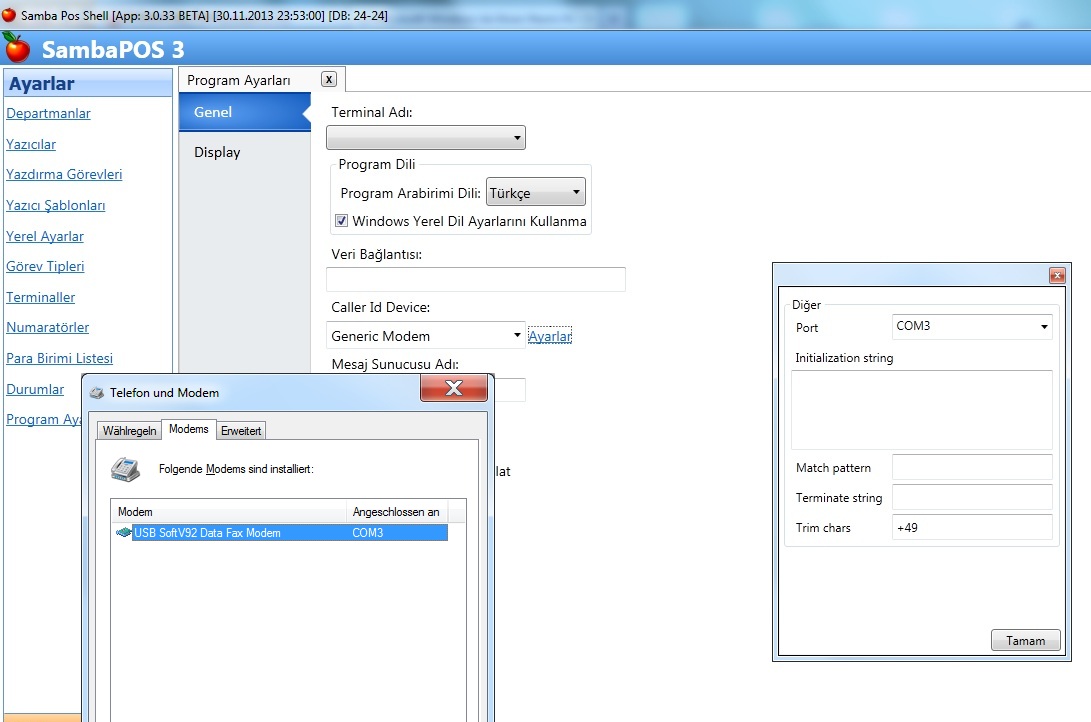Close the Telefon und Modem dialog

click(453, 389)
